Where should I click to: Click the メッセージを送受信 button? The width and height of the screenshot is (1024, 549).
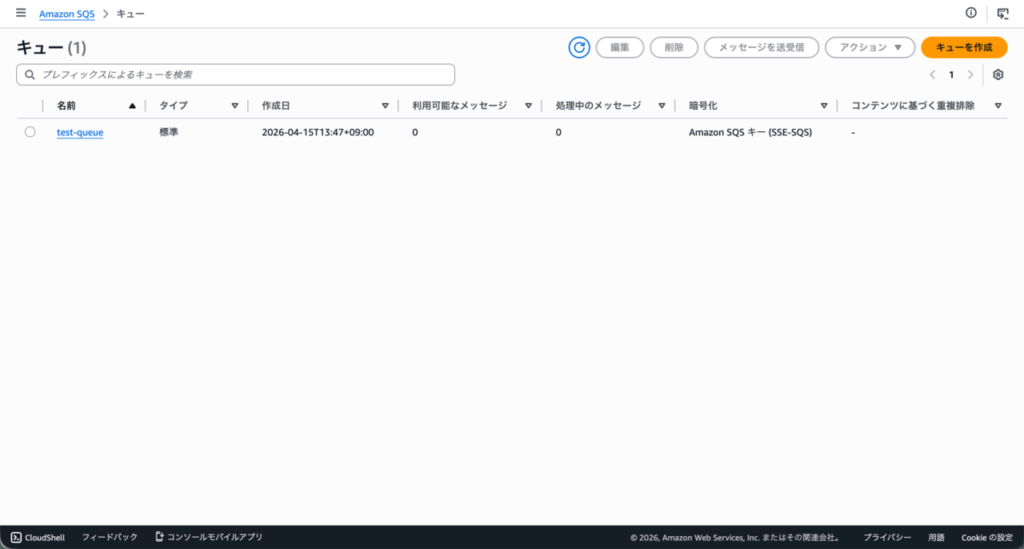pos(761,47)
